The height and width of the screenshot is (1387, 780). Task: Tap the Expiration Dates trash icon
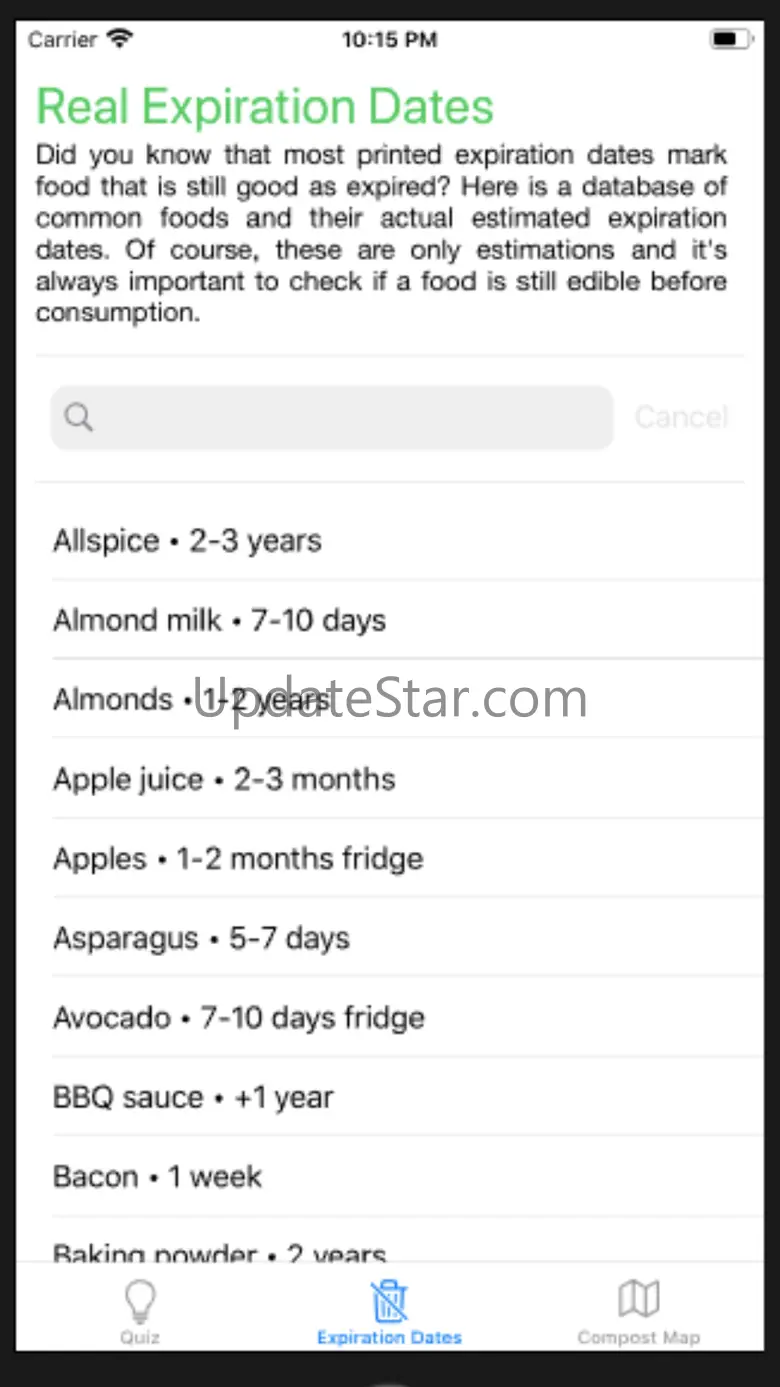point(389,1301)
